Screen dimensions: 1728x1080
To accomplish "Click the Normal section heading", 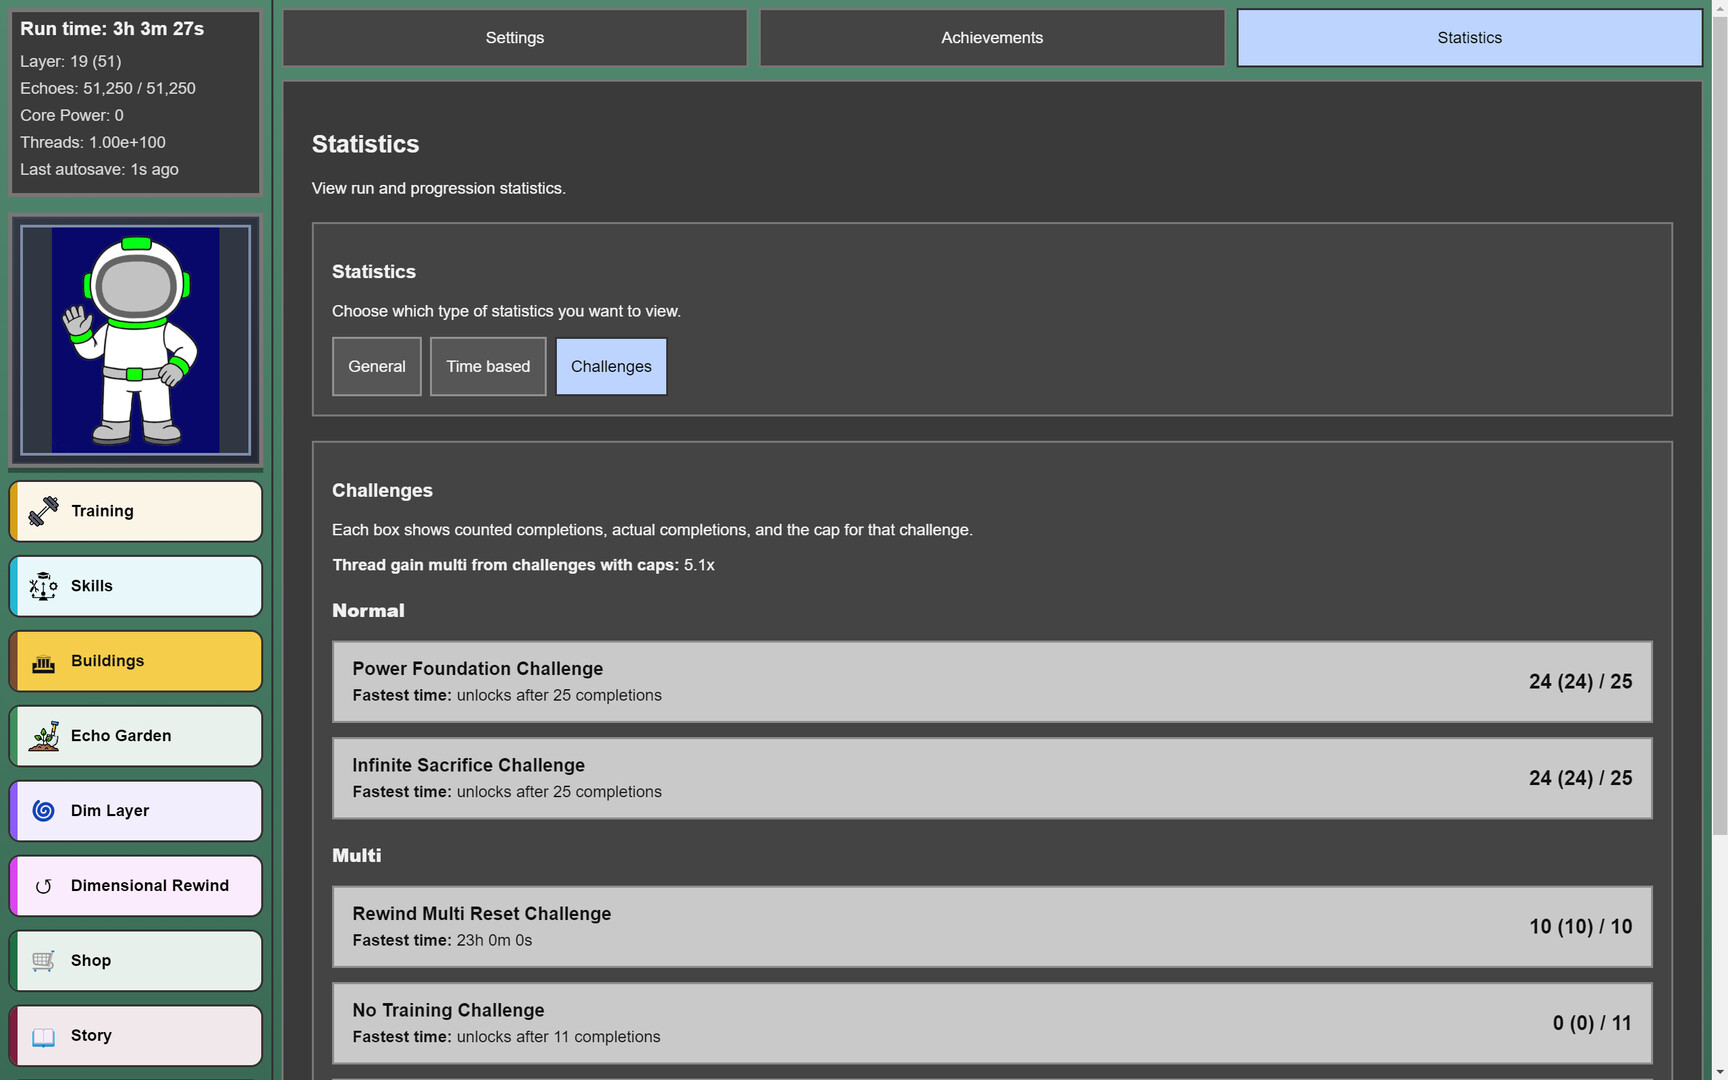I will (x=368, y=611).
